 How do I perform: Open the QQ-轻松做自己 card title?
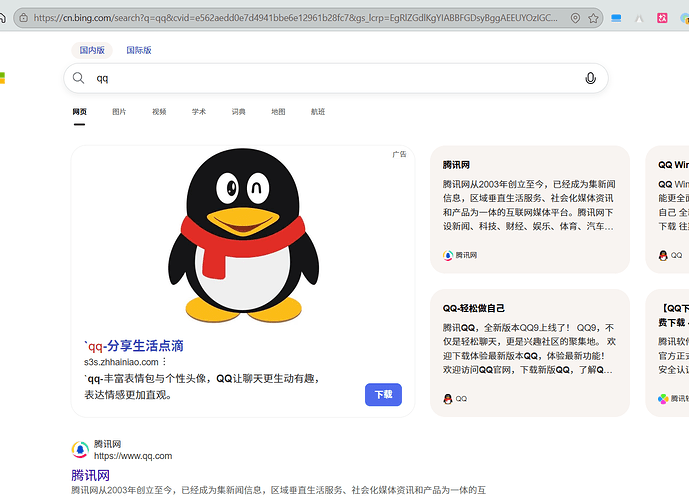click(x=474, y=308)
